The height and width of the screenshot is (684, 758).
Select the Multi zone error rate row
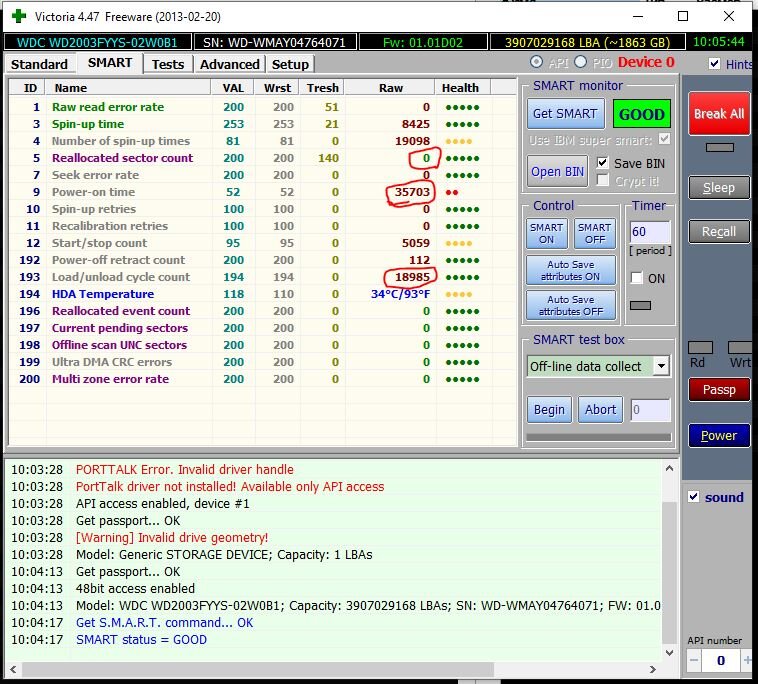[262, 379]
